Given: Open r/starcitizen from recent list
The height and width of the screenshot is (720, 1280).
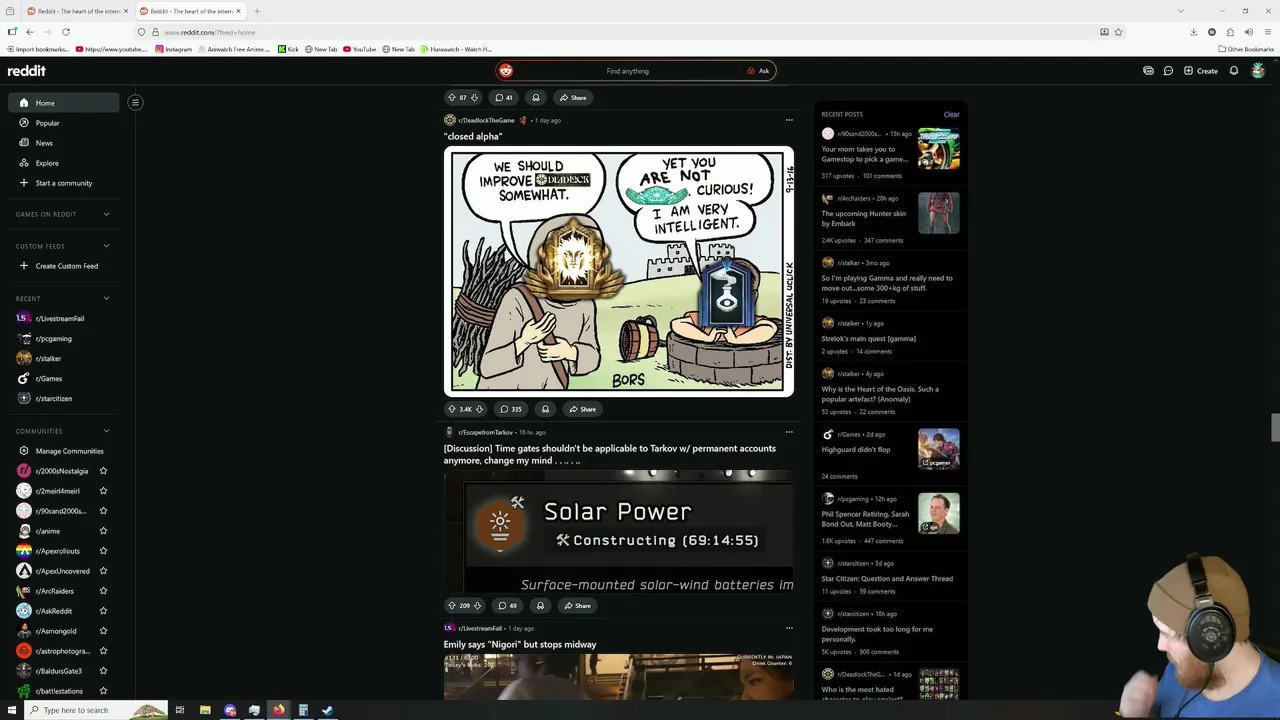Looking at the screenshot, I should tap(64, 398).
